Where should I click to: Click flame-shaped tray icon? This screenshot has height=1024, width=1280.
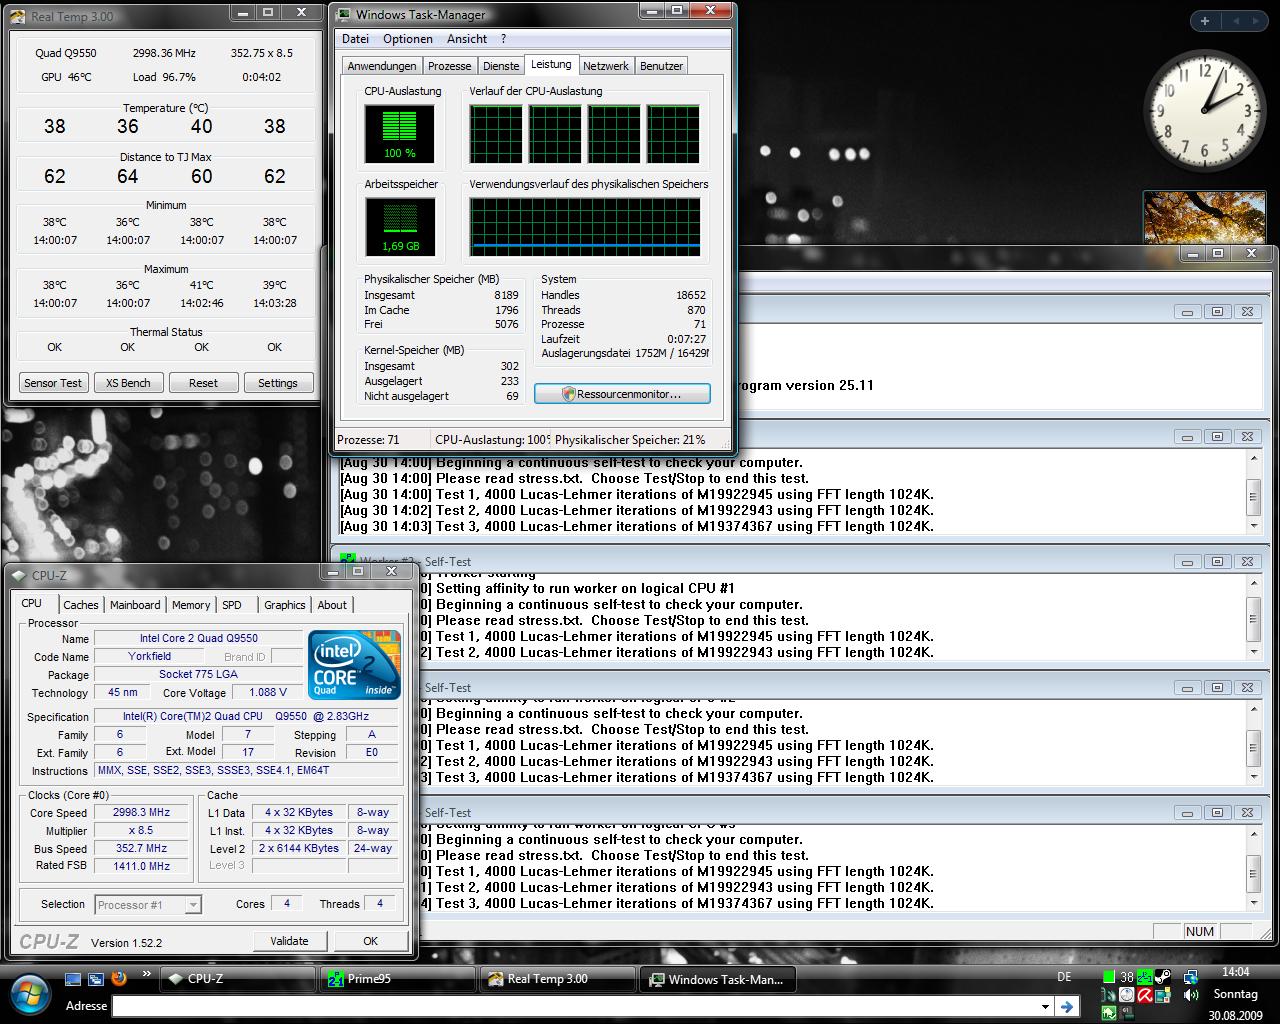[1109, 995]
